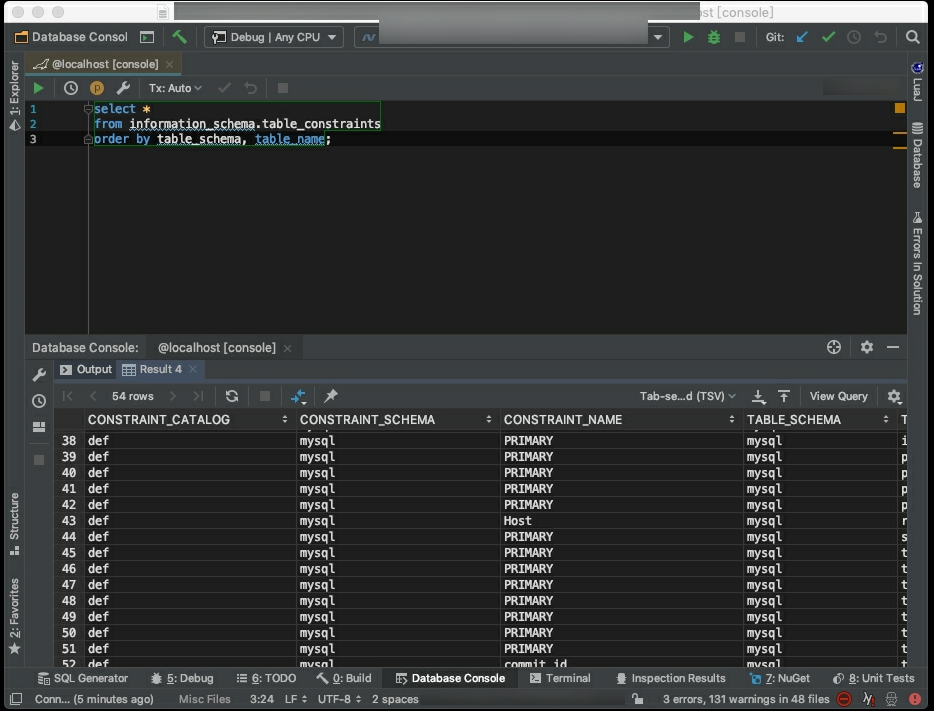Click the TABLE_SCHEMA column header
The image size is (934, 711).
818,420
